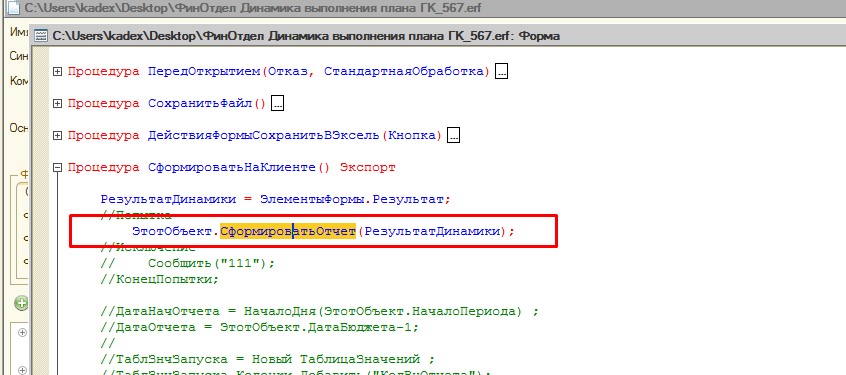
Task: Expand the ДействияФормыСохранитьВЭксель procedure block
Action: click(x=57, y=136)
